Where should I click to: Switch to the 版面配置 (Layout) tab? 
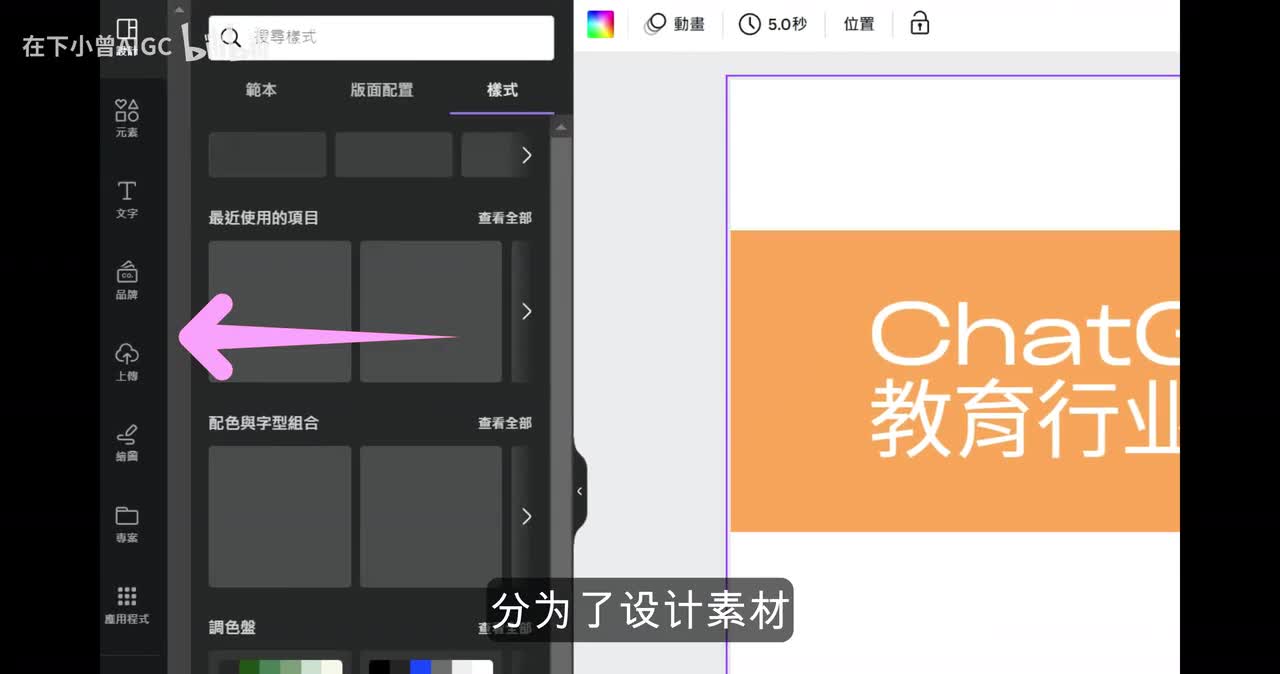tap(381, 90)
